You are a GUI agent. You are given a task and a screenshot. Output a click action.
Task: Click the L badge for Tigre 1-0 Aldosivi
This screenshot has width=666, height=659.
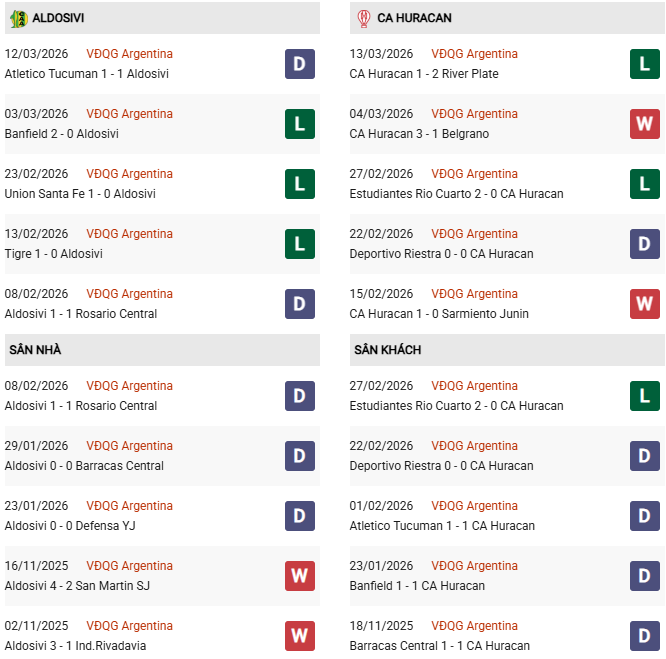click(x=300, y=244)
